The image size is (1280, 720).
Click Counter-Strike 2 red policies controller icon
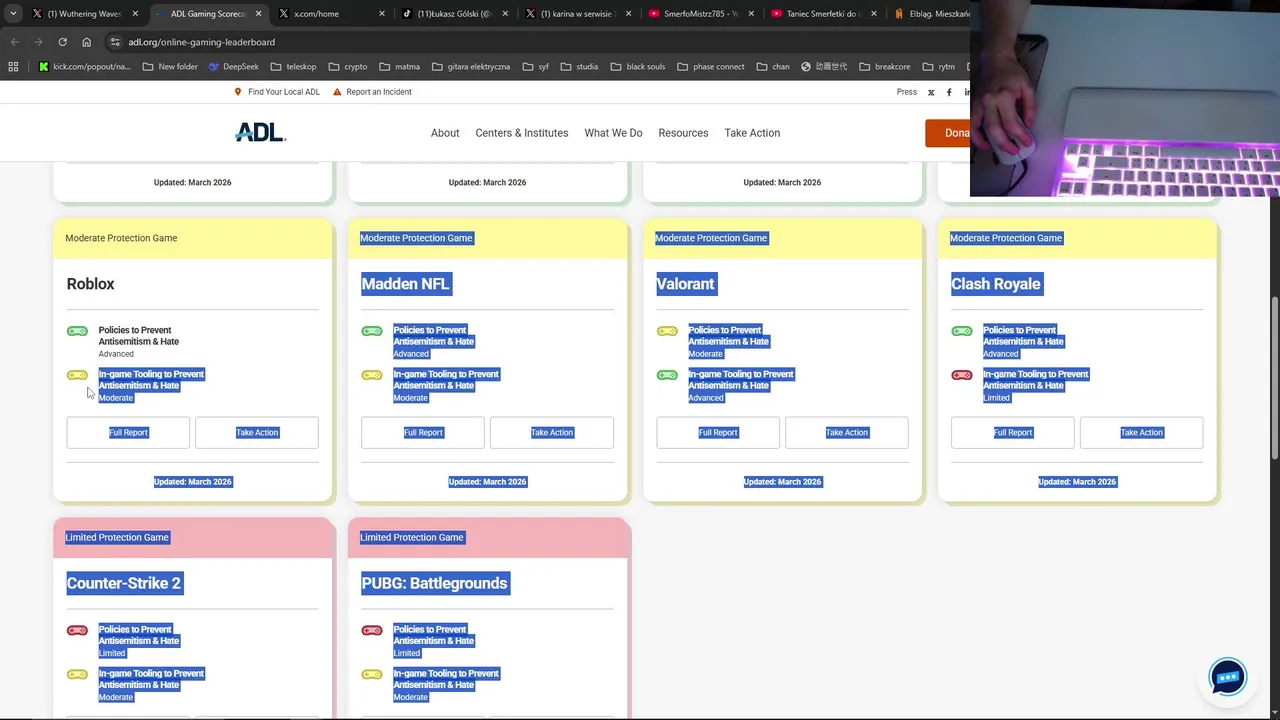point(77,630)
